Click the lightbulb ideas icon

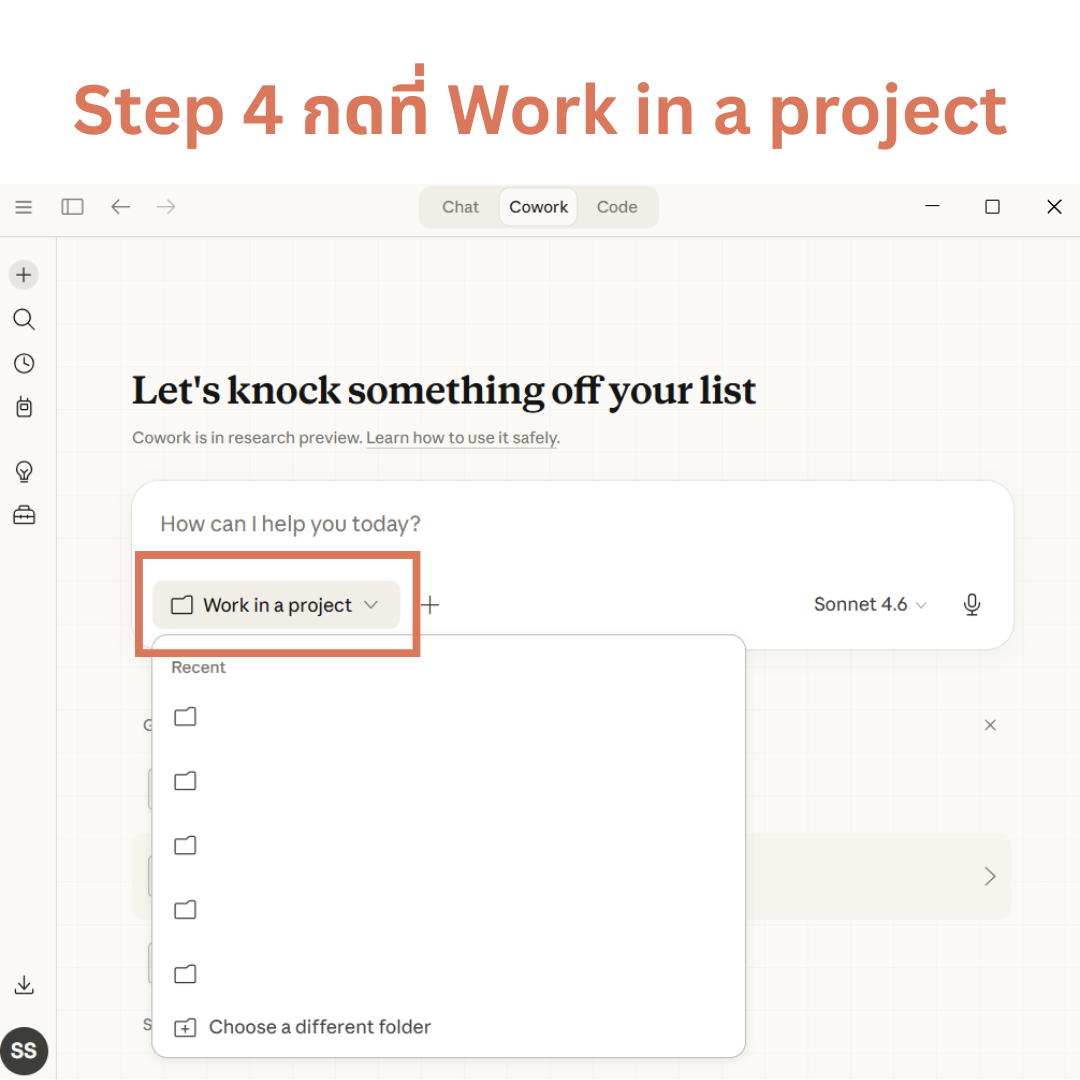pyautogui.click(x=24, y=471)
